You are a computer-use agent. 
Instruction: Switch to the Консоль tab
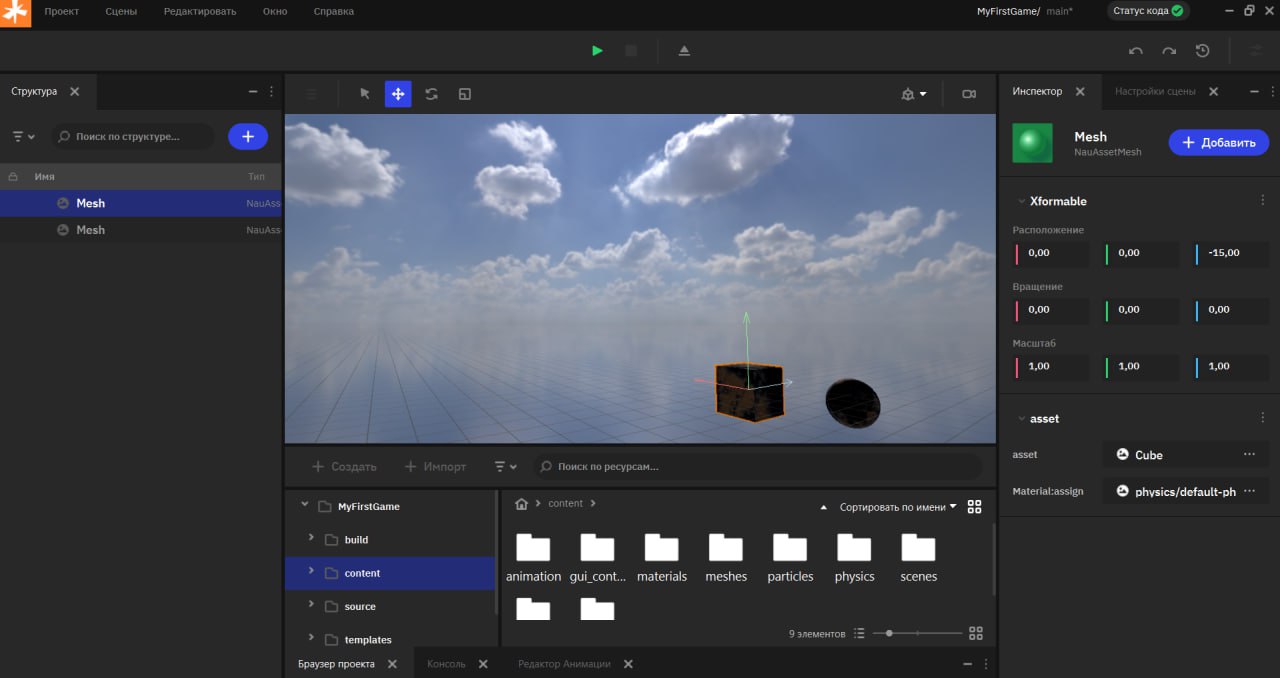click(446, 664)
